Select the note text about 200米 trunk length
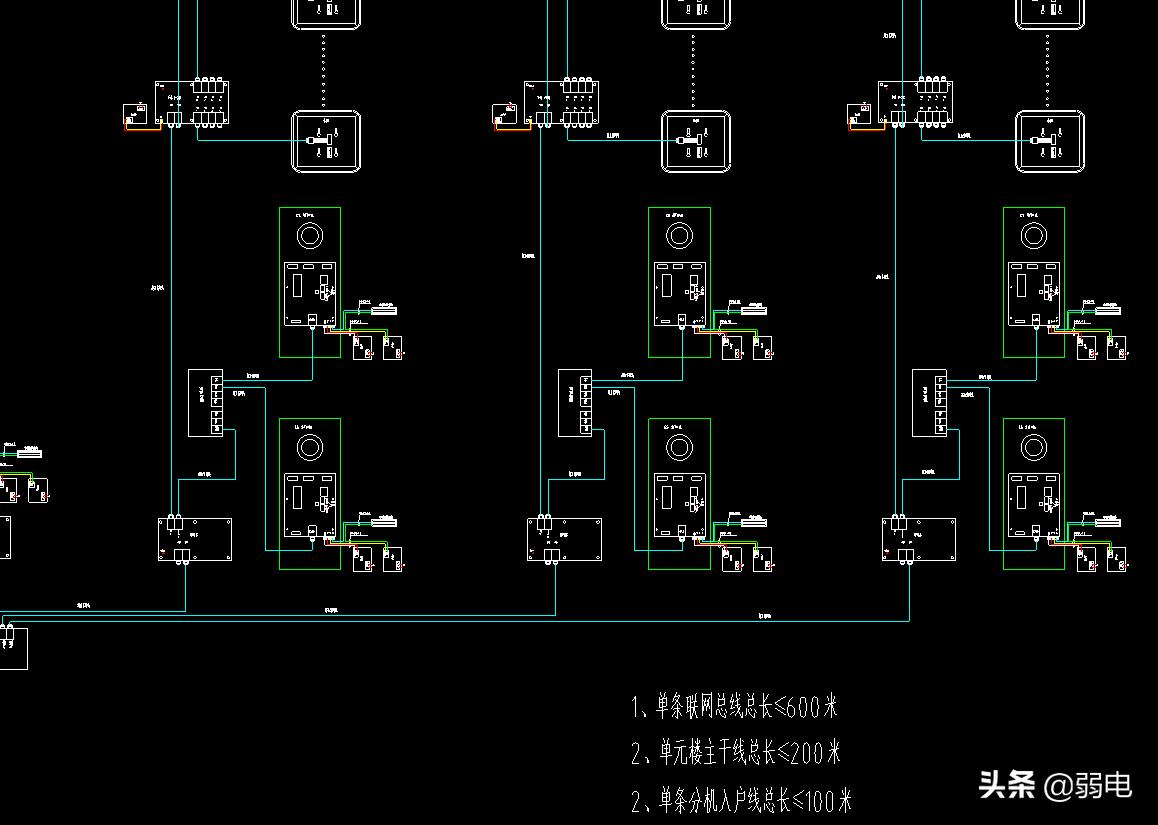The height and width of the screenshot is (825, 1158). coord(736,752)
